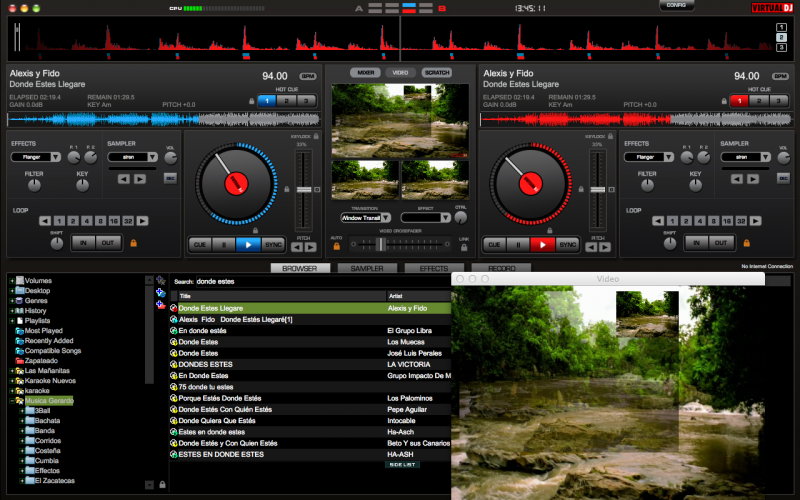Play the left deck track

[x=248, y=244]
